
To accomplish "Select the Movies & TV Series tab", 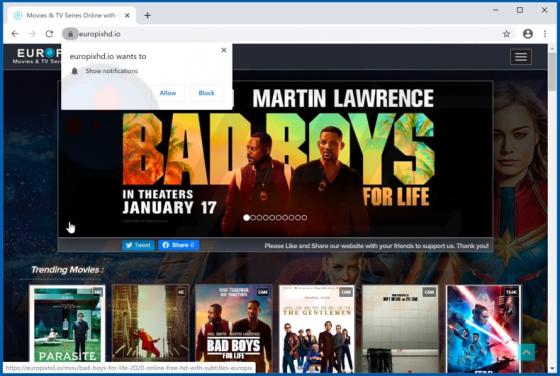I will click(x=71, y=15).
